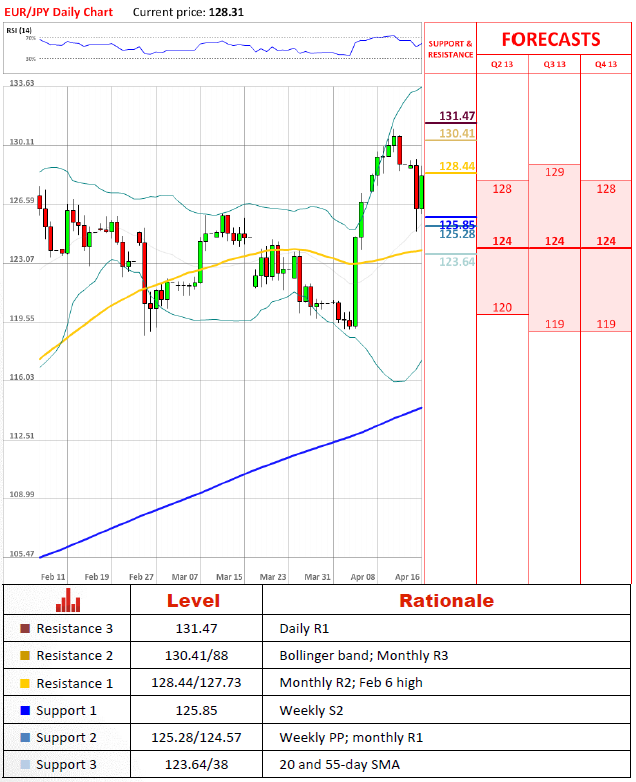Click the Q2 13 high forecast 128
Viewport: 636px width, 782px height.
tap(502, 189)
